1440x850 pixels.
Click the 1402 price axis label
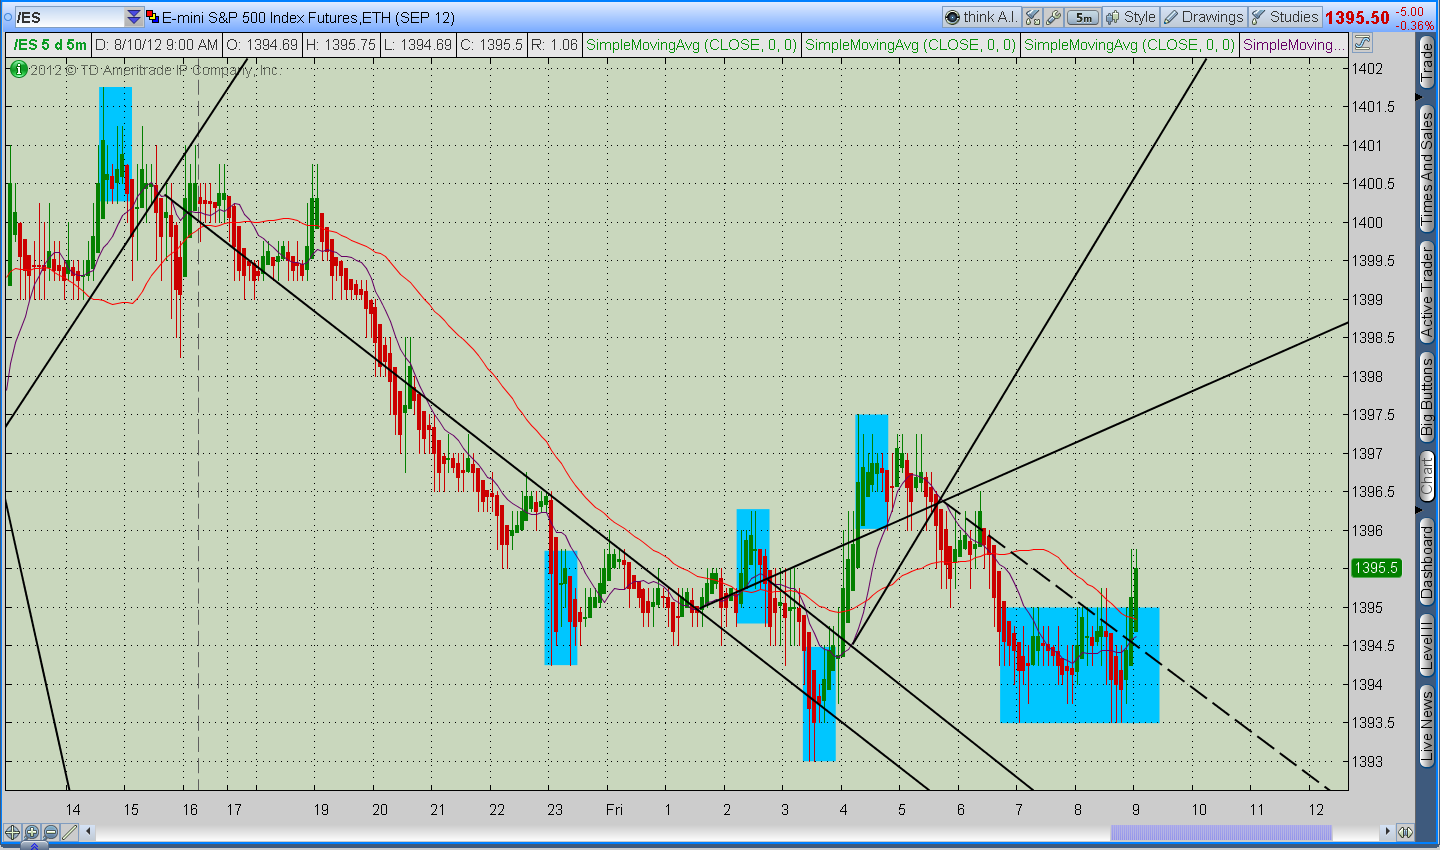[1367, 69]
